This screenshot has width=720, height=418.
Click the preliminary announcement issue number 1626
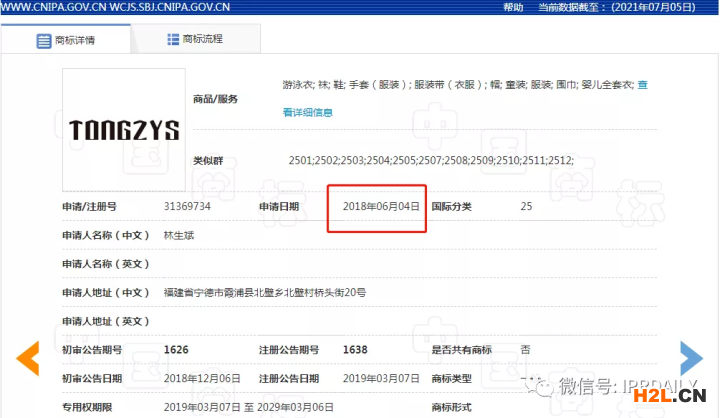pos(176,350)
